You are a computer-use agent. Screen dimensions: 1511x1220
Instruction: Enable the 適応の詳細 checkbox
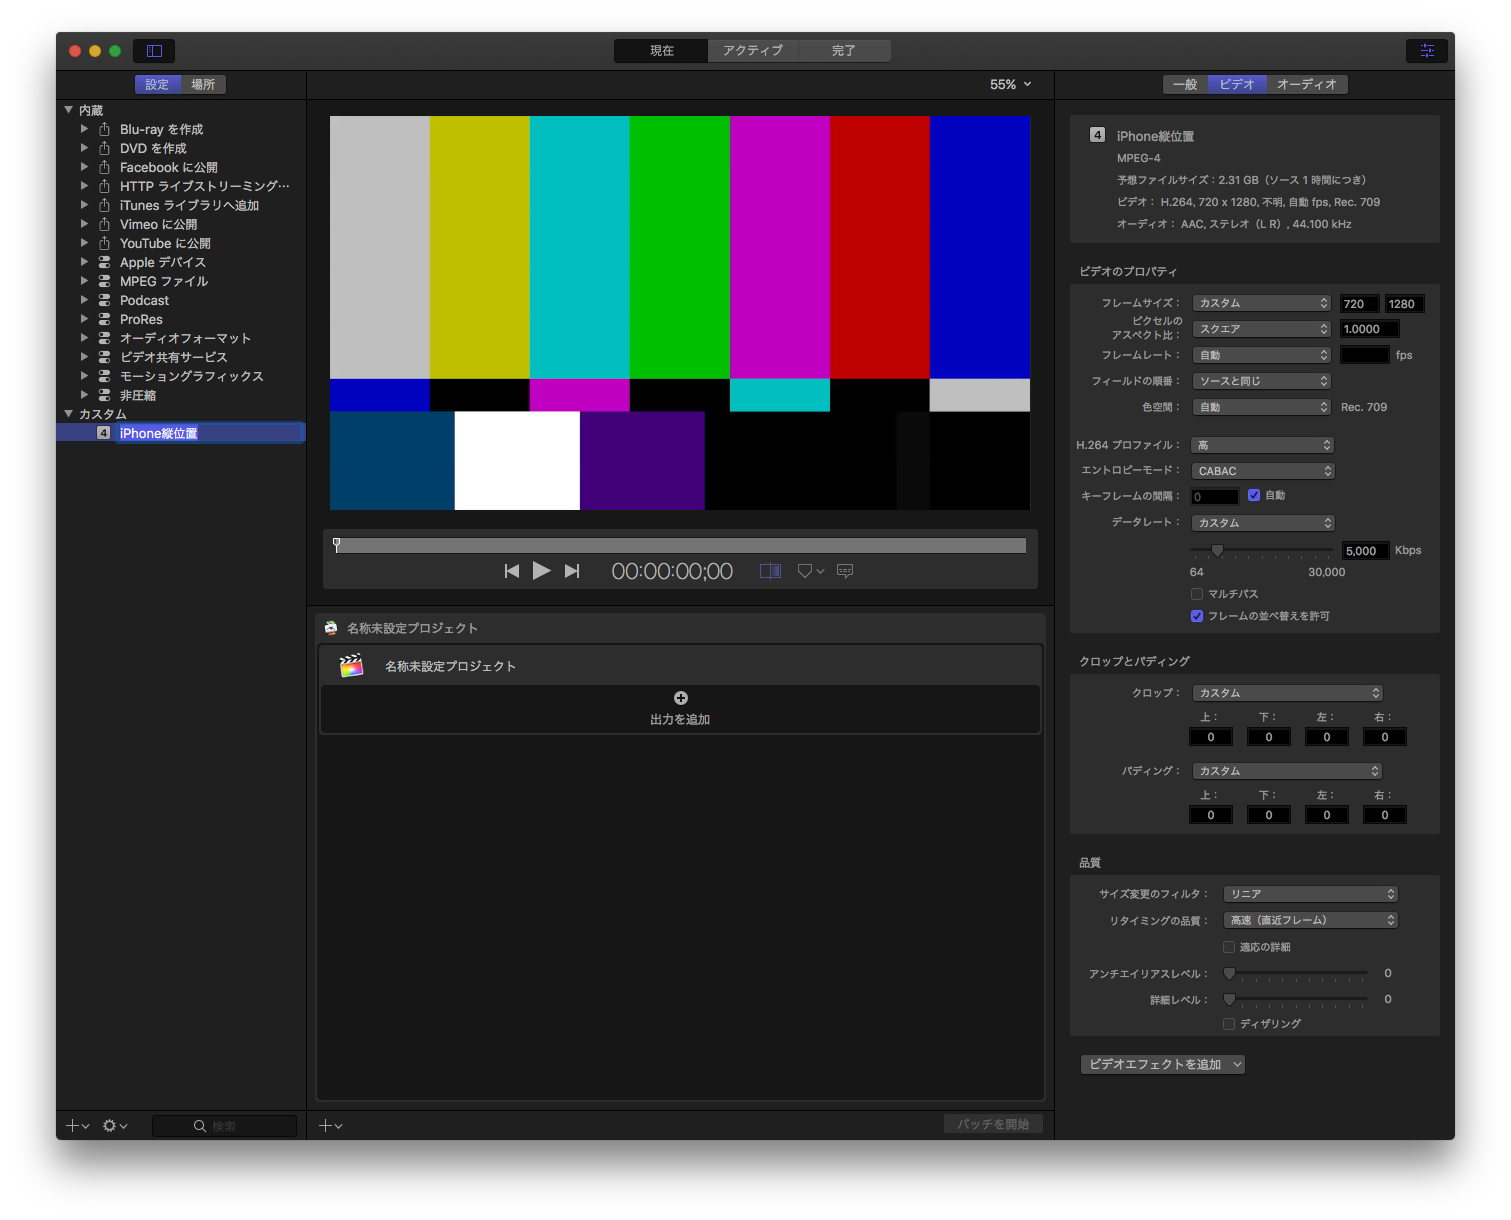[x=1229, y=947]
